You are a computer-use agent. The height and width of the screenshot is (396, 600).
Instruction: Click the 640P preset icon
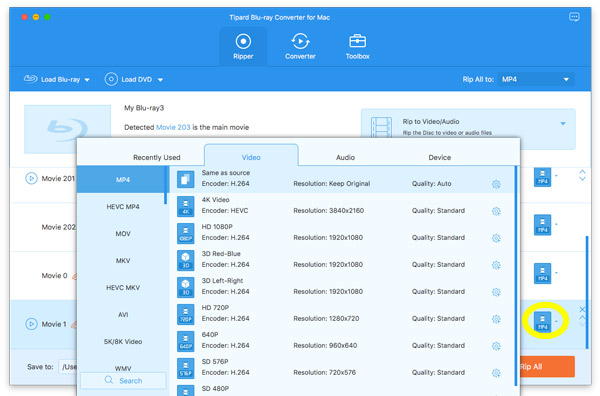click(186, 341)
